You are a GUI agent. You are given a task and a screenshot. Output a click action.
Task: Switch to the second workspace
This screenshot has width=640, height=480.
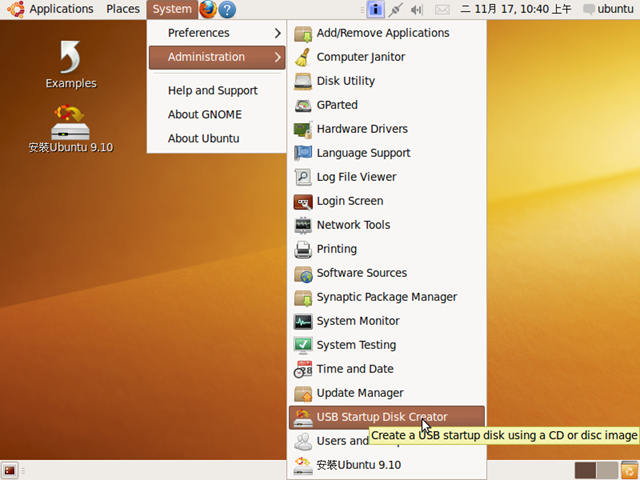607,471
